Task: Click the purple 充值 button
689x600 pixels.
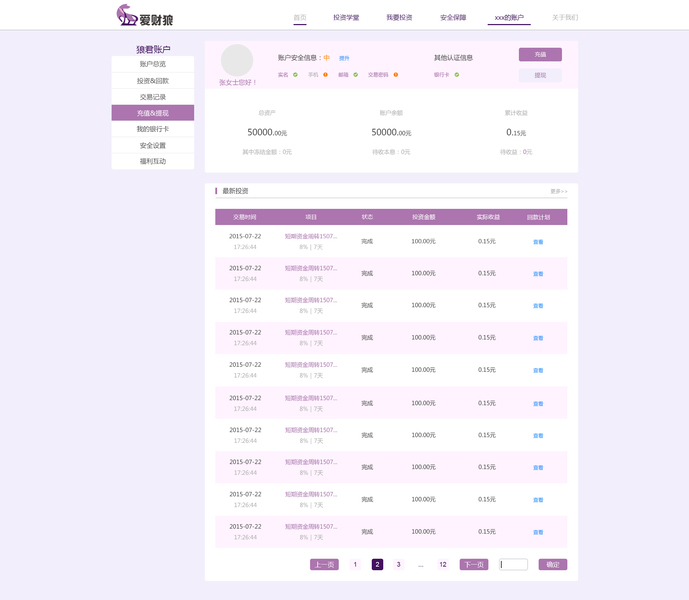Action: 540,55
